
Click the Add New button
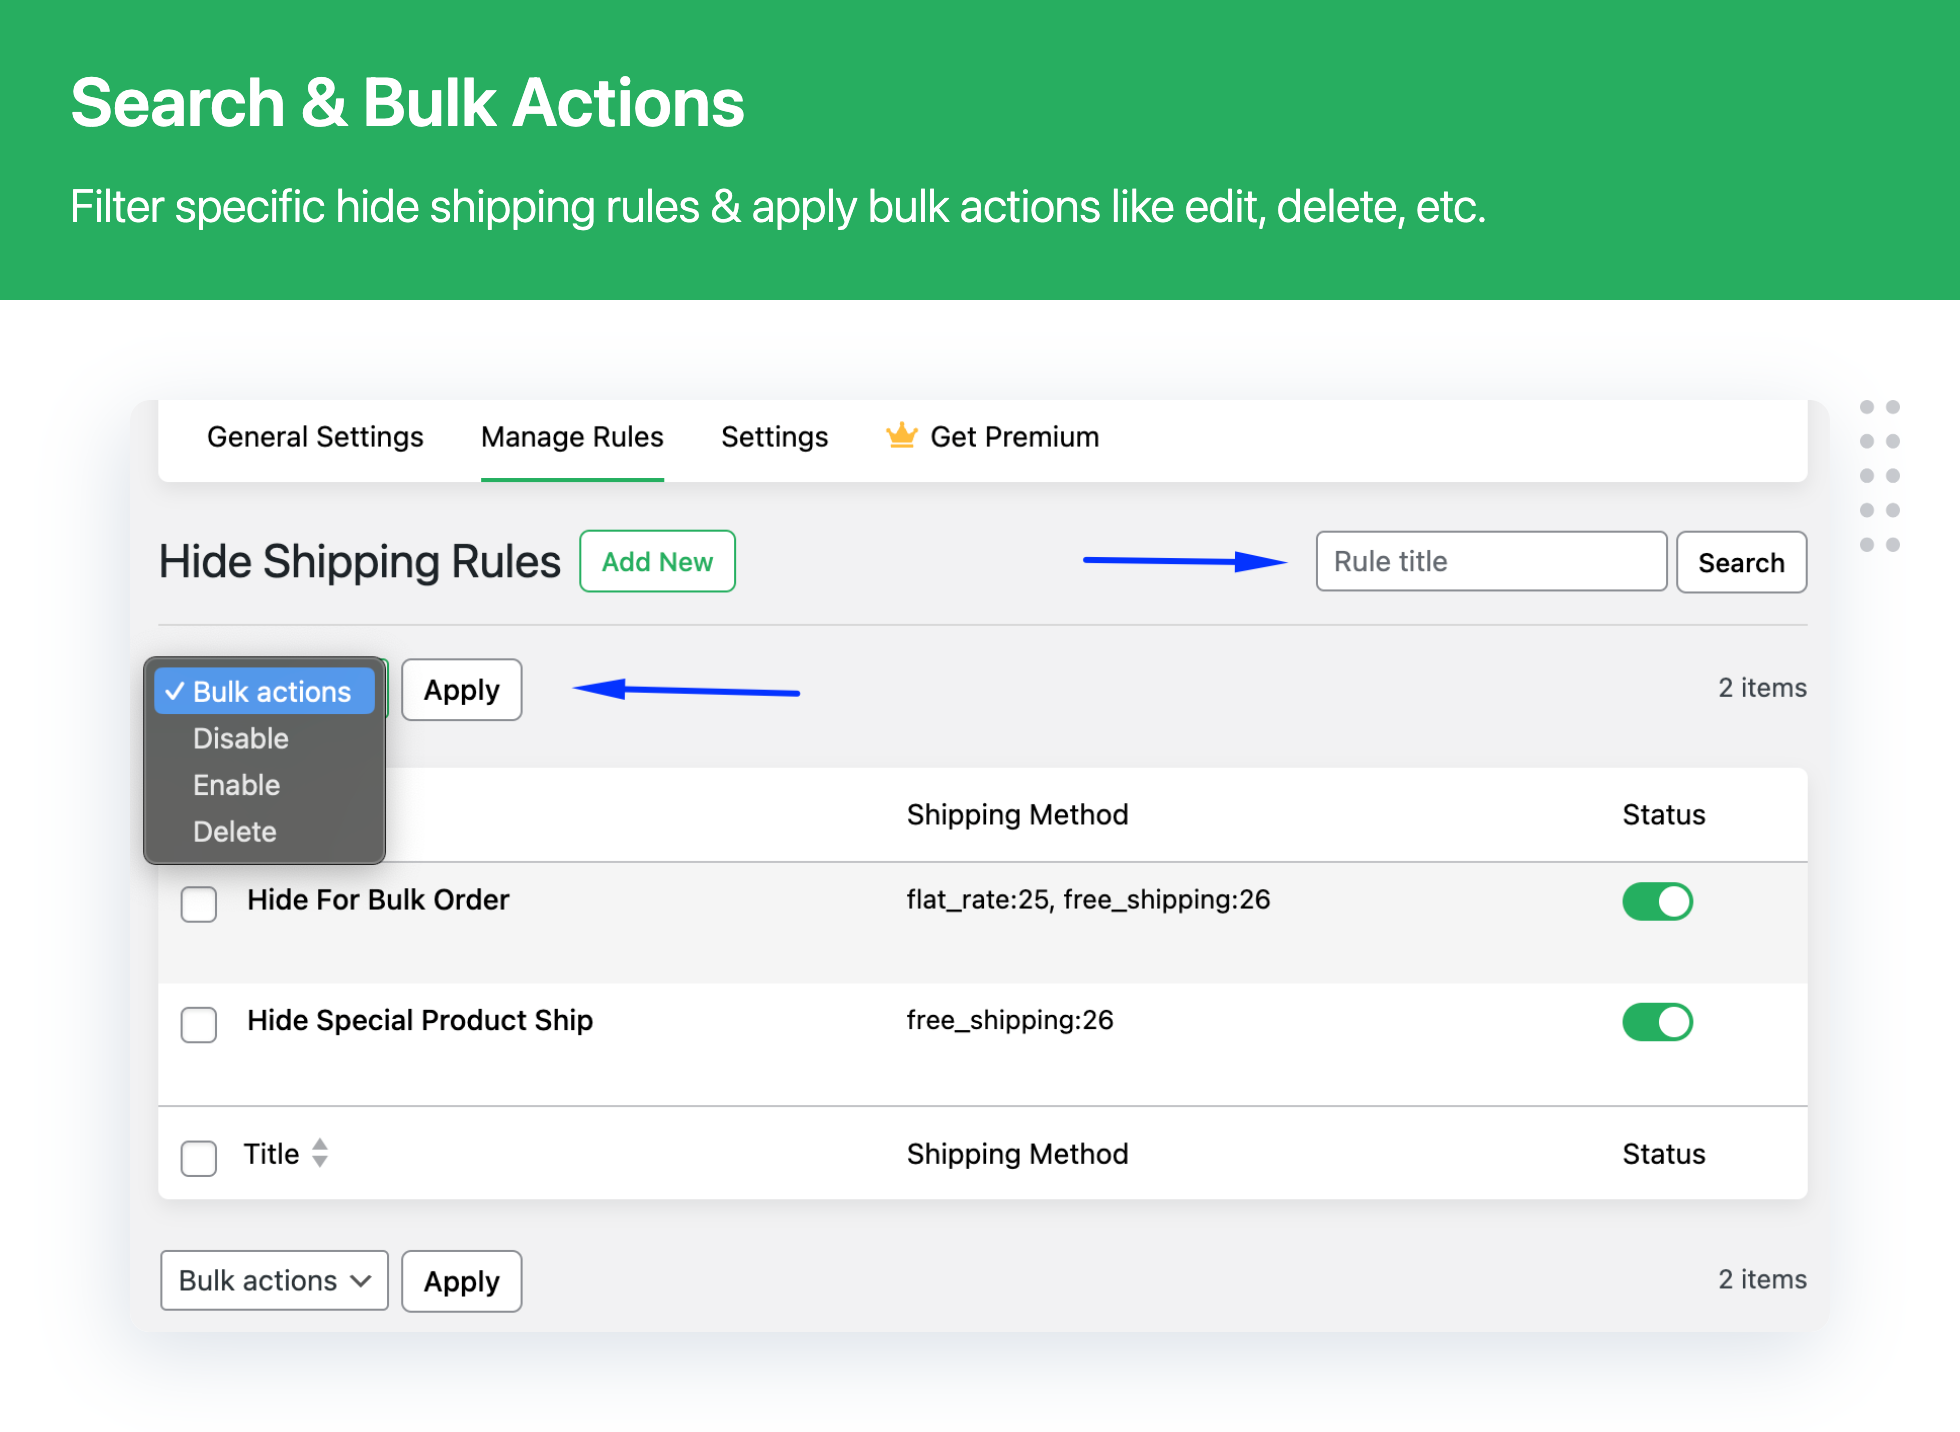coord(657,562)
